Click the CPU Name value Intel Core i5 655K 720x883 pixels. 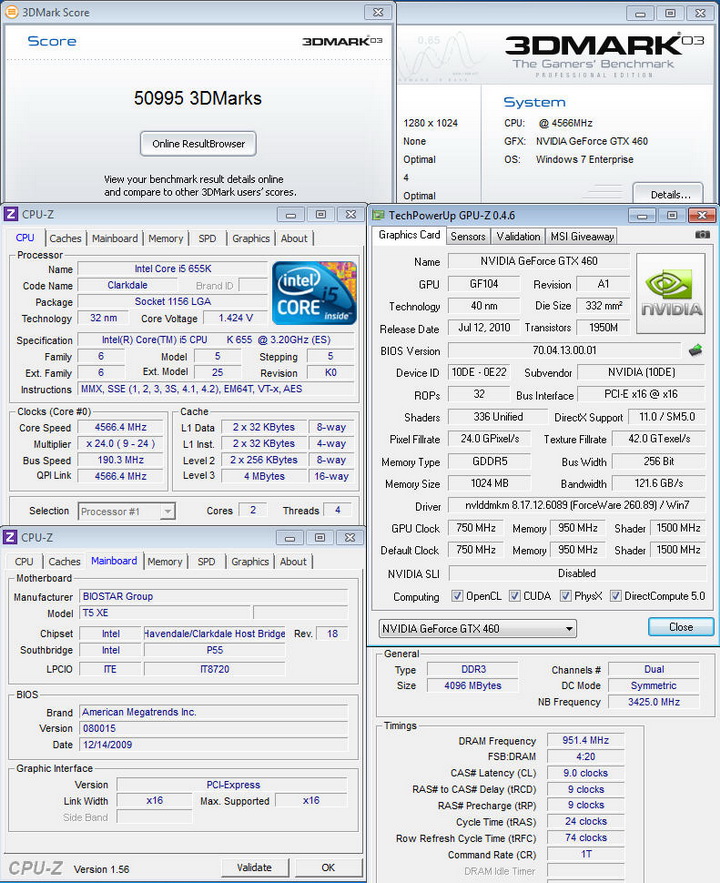click(173, 269)
